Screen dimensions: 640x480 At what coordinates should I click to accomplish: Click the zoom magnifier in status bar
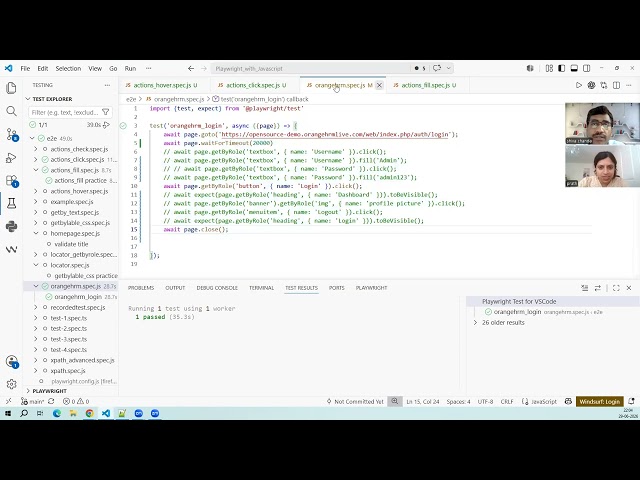395,401
